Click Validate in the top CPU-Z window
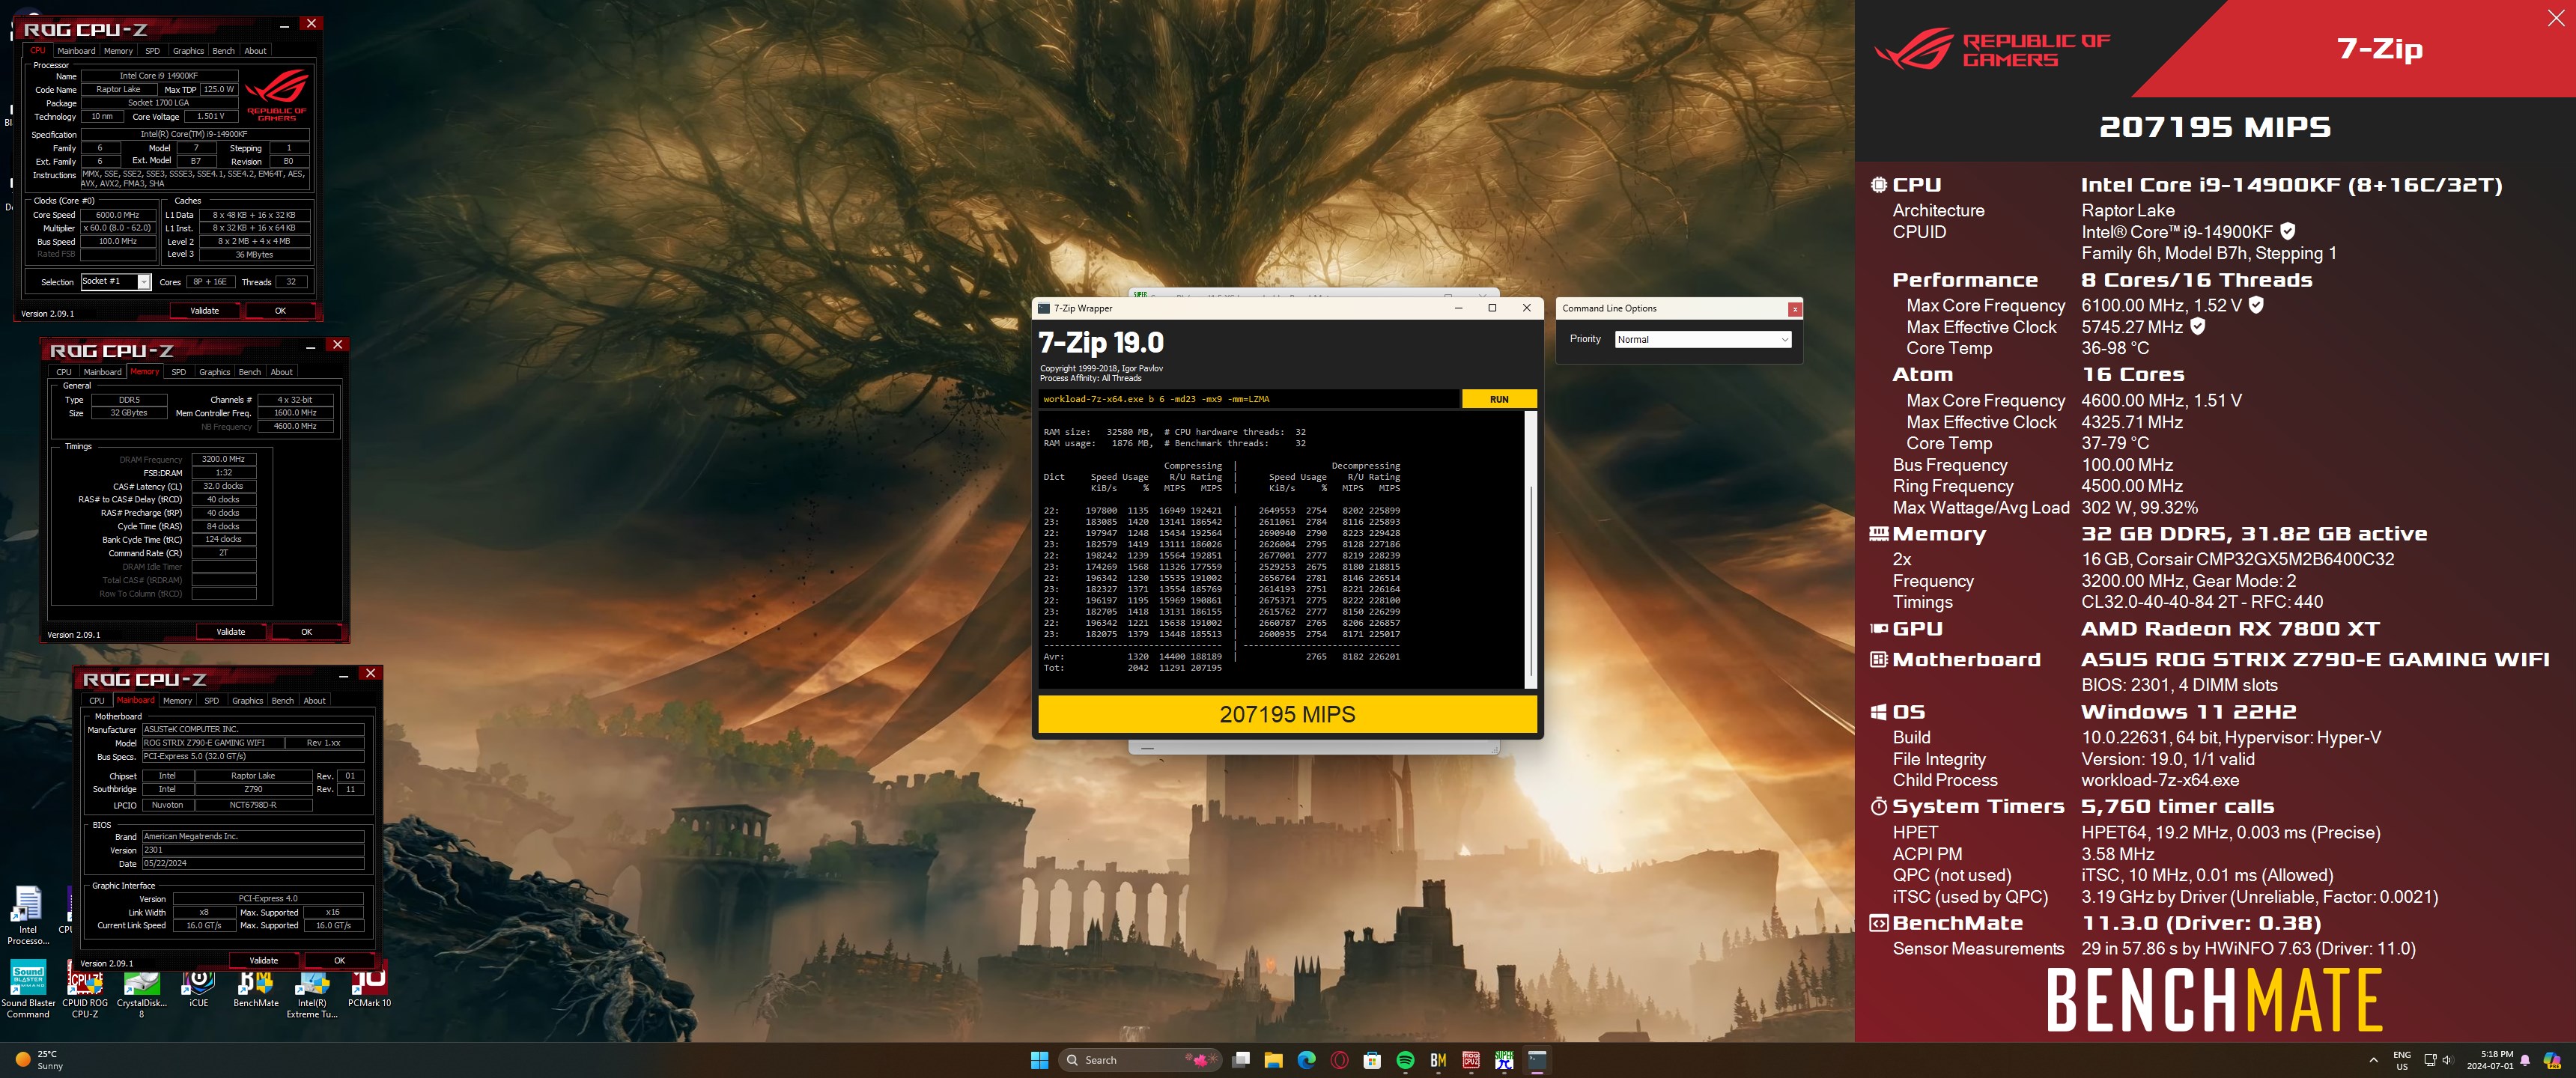 (204, 311)
